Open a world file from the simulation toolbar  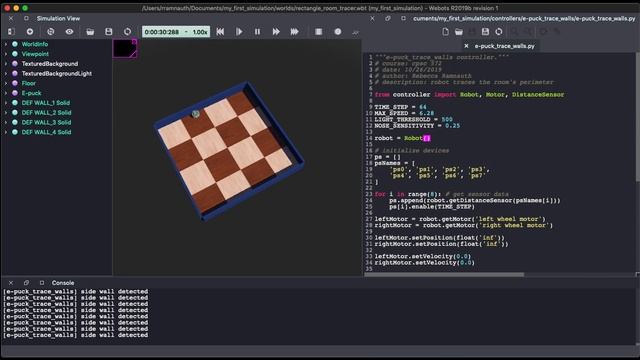[90, 31]
